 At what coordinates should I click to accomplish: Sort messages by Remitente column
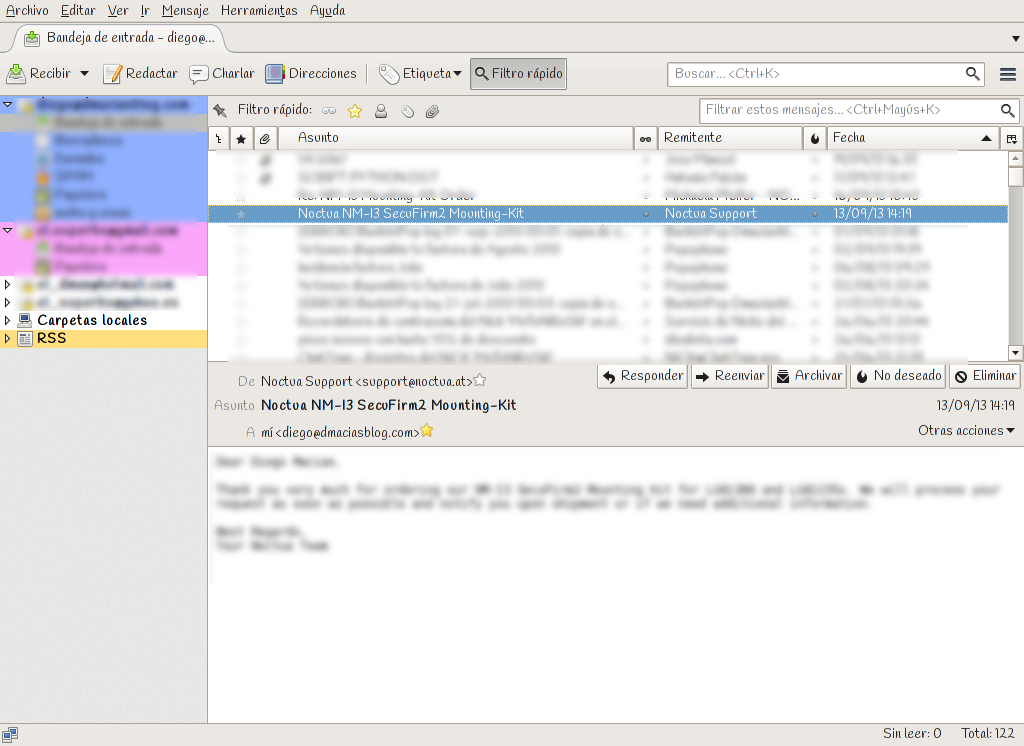(729, 138)
